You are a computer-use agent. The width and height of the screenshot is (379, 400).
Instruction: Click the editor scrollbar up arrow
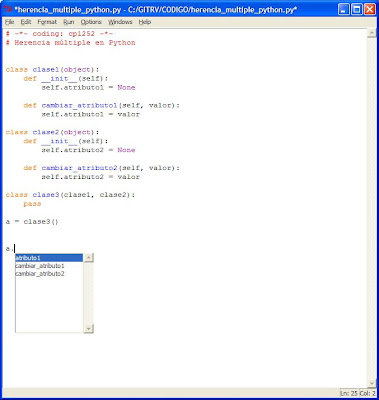[372, 33]
